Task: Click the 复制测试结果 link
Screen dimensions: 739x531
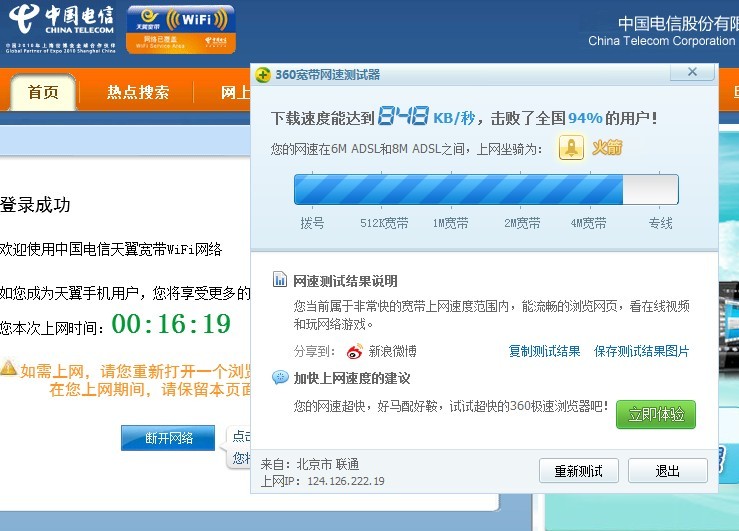Action: pyautogui.click(x=544, y=351)
